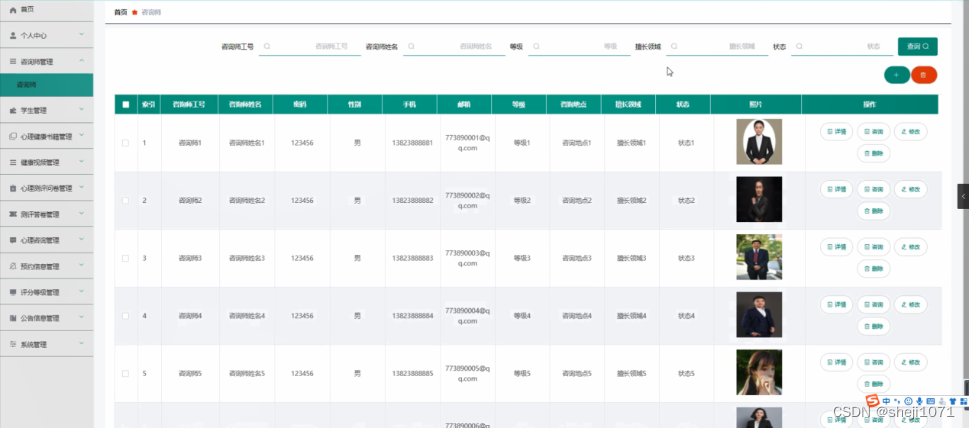Click 修改 button for 咨询师2 row
Viewport: 970px width, 429px height.
pos(911,189)
